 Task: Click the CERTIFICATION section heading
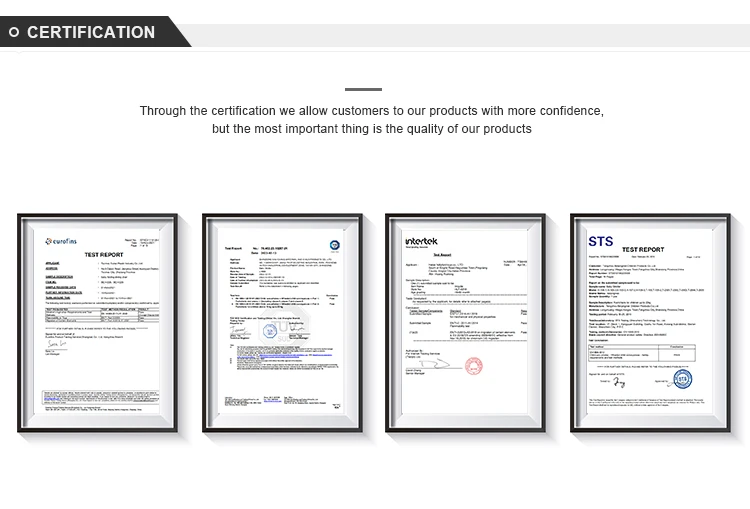pos(91,32)
